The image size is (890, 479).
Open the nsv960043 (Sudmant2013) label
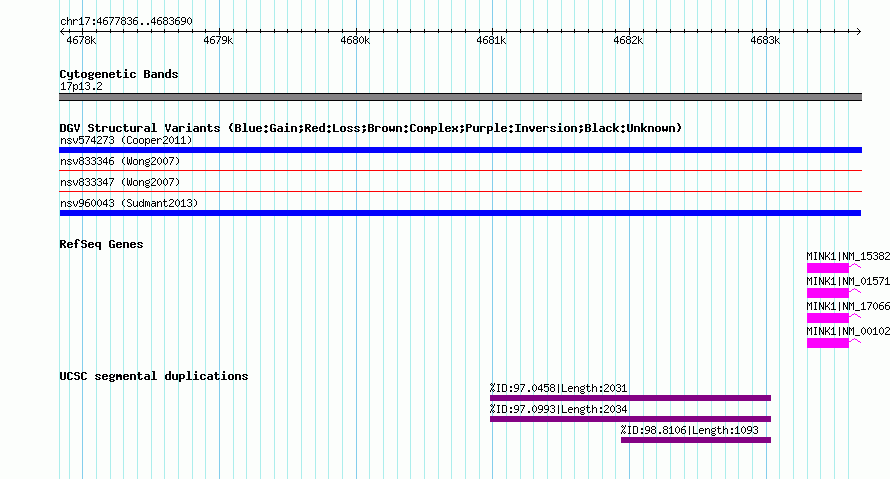click(x=129, y=203)
